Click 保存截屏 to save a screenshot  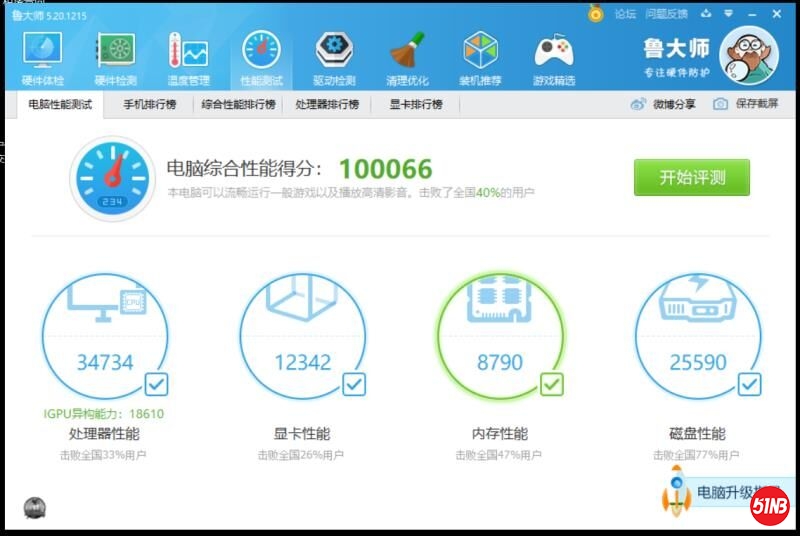pos(747,104)
